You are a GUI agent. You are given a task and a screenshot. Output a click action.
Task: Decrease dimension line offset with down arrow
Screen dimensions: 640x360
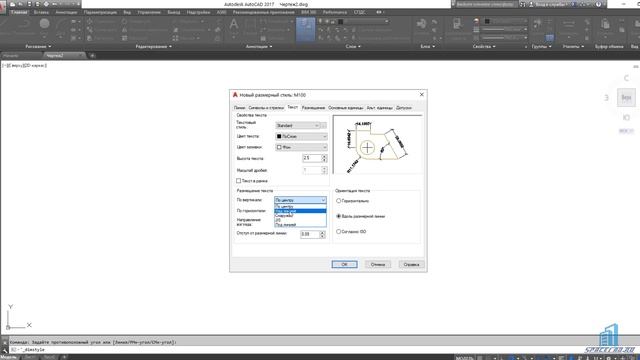322,236
